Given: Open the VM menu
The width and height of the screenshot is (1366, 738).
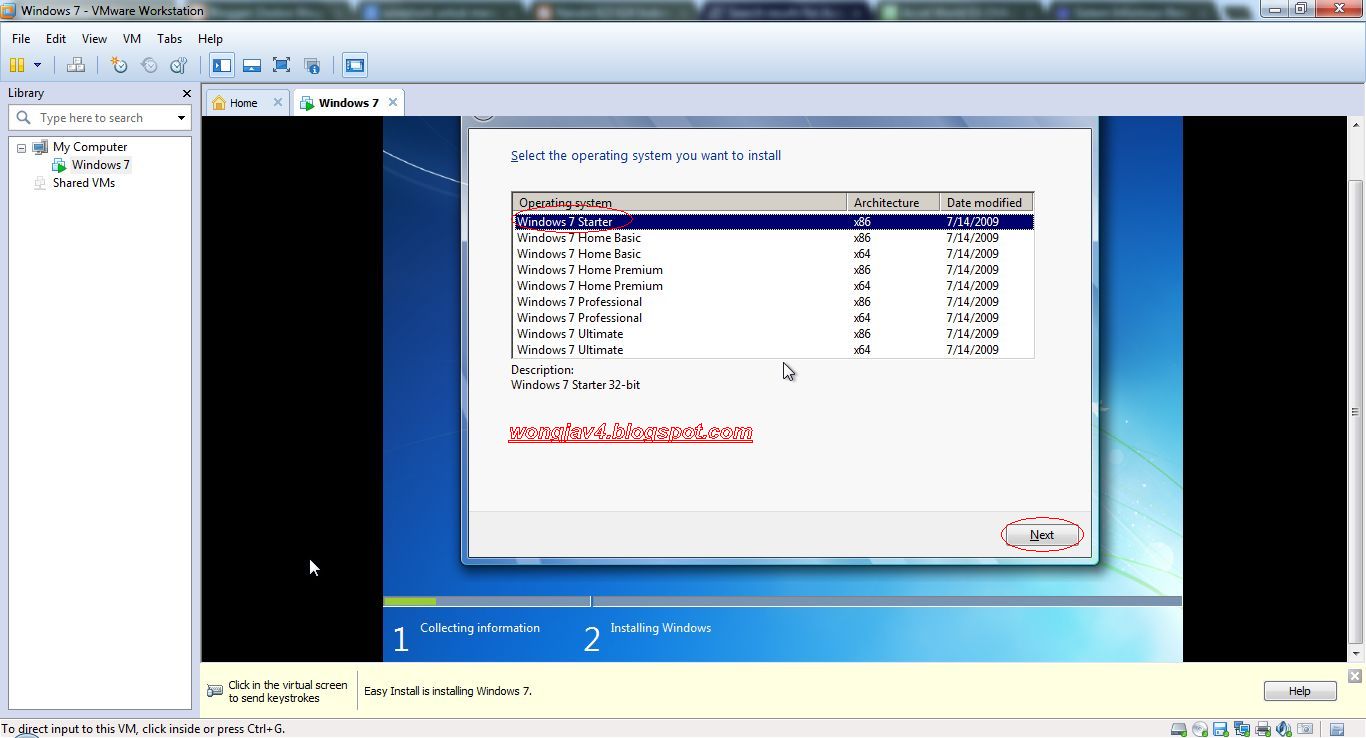Looking at the screenshot, I should [x=132, y=39].
